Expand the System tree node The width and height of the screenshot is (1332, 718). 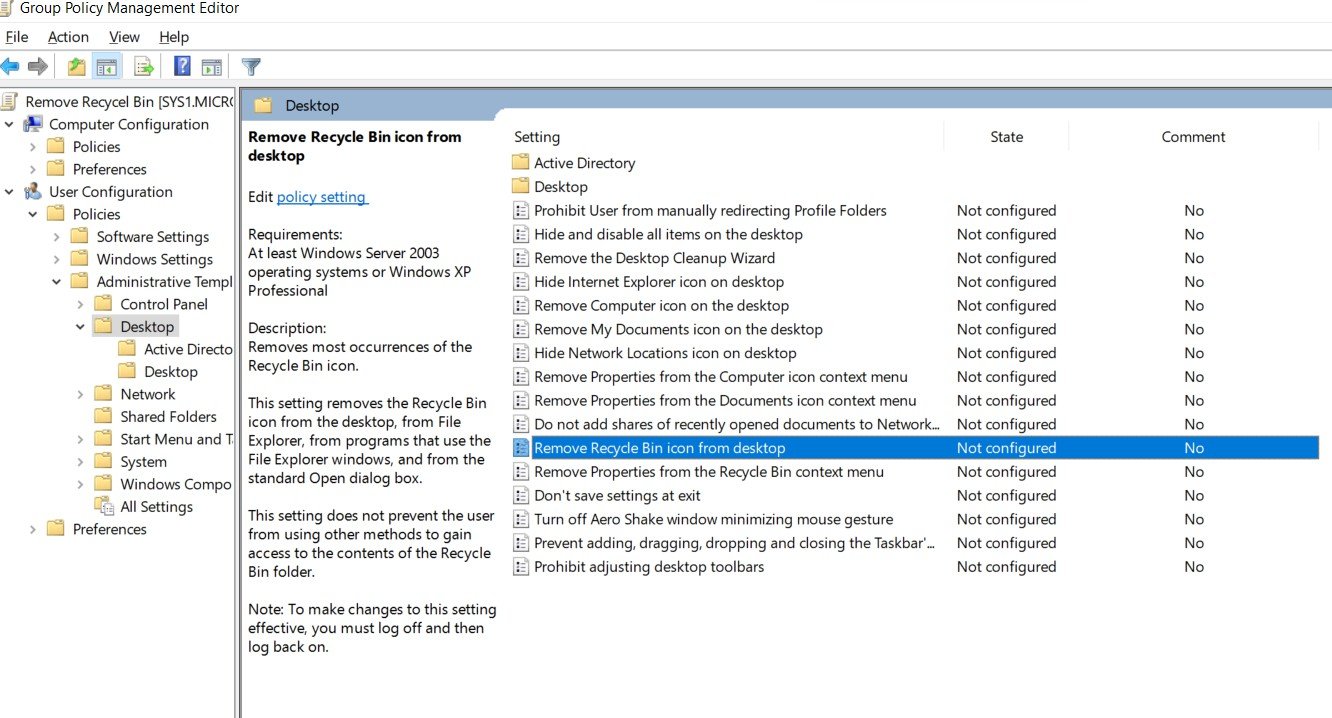coord(81,461)
